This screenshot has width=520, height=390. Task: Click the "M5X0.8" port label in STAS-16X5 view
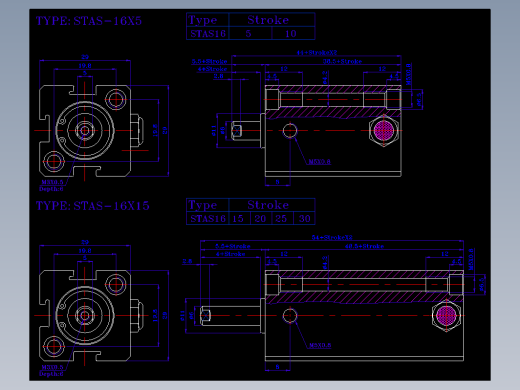tap(319, 162)
